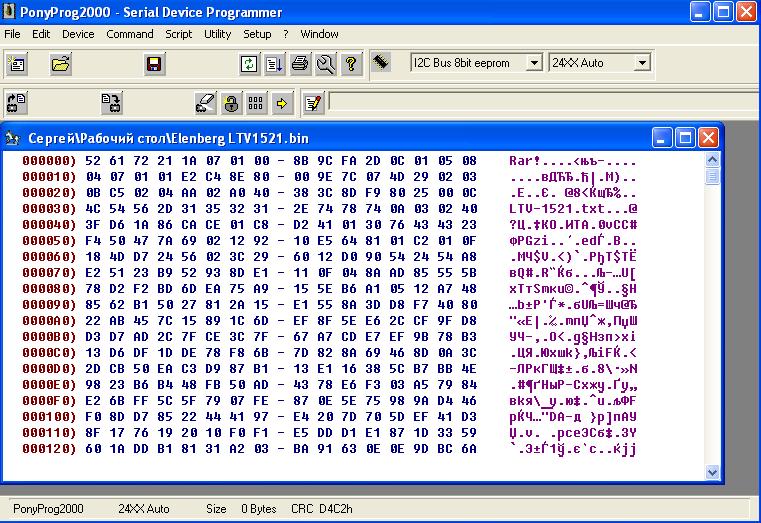Click the ASCII text 'LTV-1521.txt...@'
Image resolution: width=761 pixels, height=523 pixels.
click(x=573, y=209)
